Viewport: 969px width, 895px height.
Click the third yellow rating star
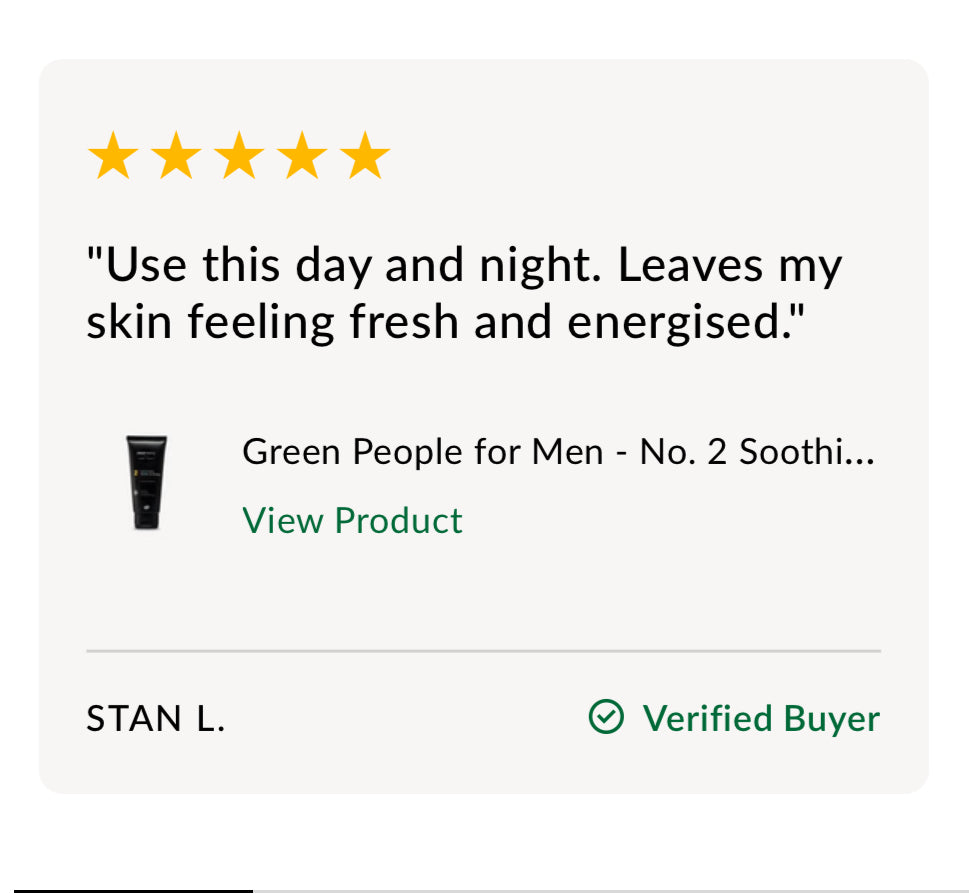[239, 155]
